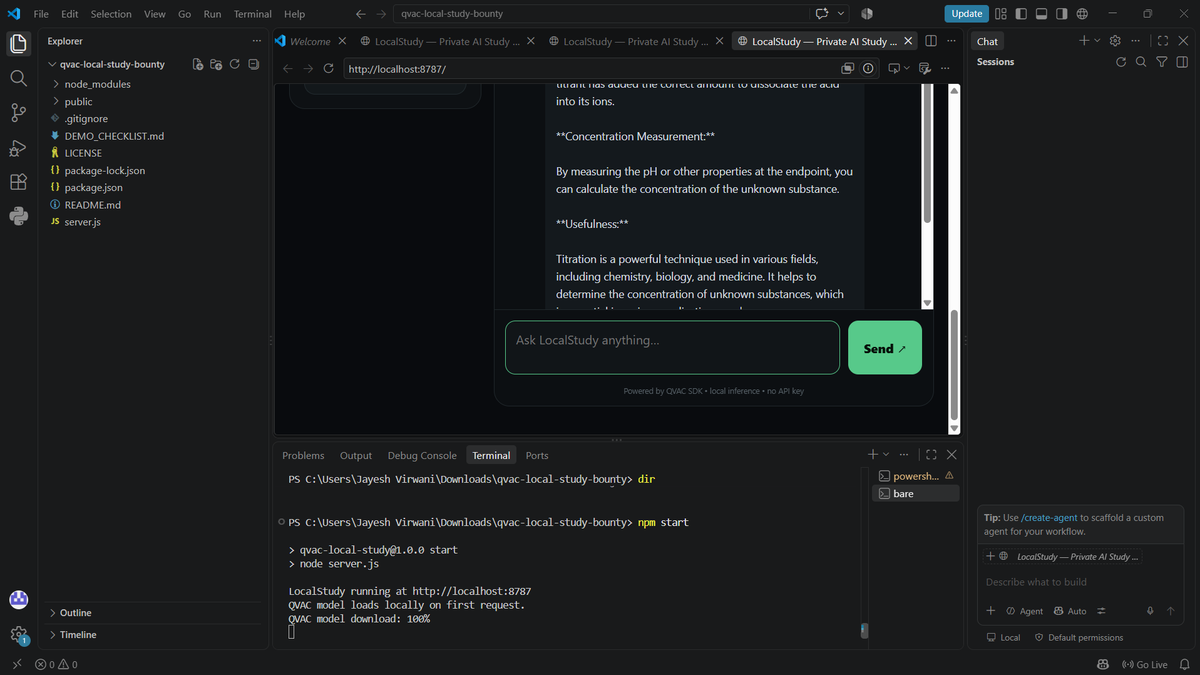Viewport: 1200px width, 675px height.
Task: Refresh the chat Sessions list
Action: pyautogui.click(x=1121, y=62)
